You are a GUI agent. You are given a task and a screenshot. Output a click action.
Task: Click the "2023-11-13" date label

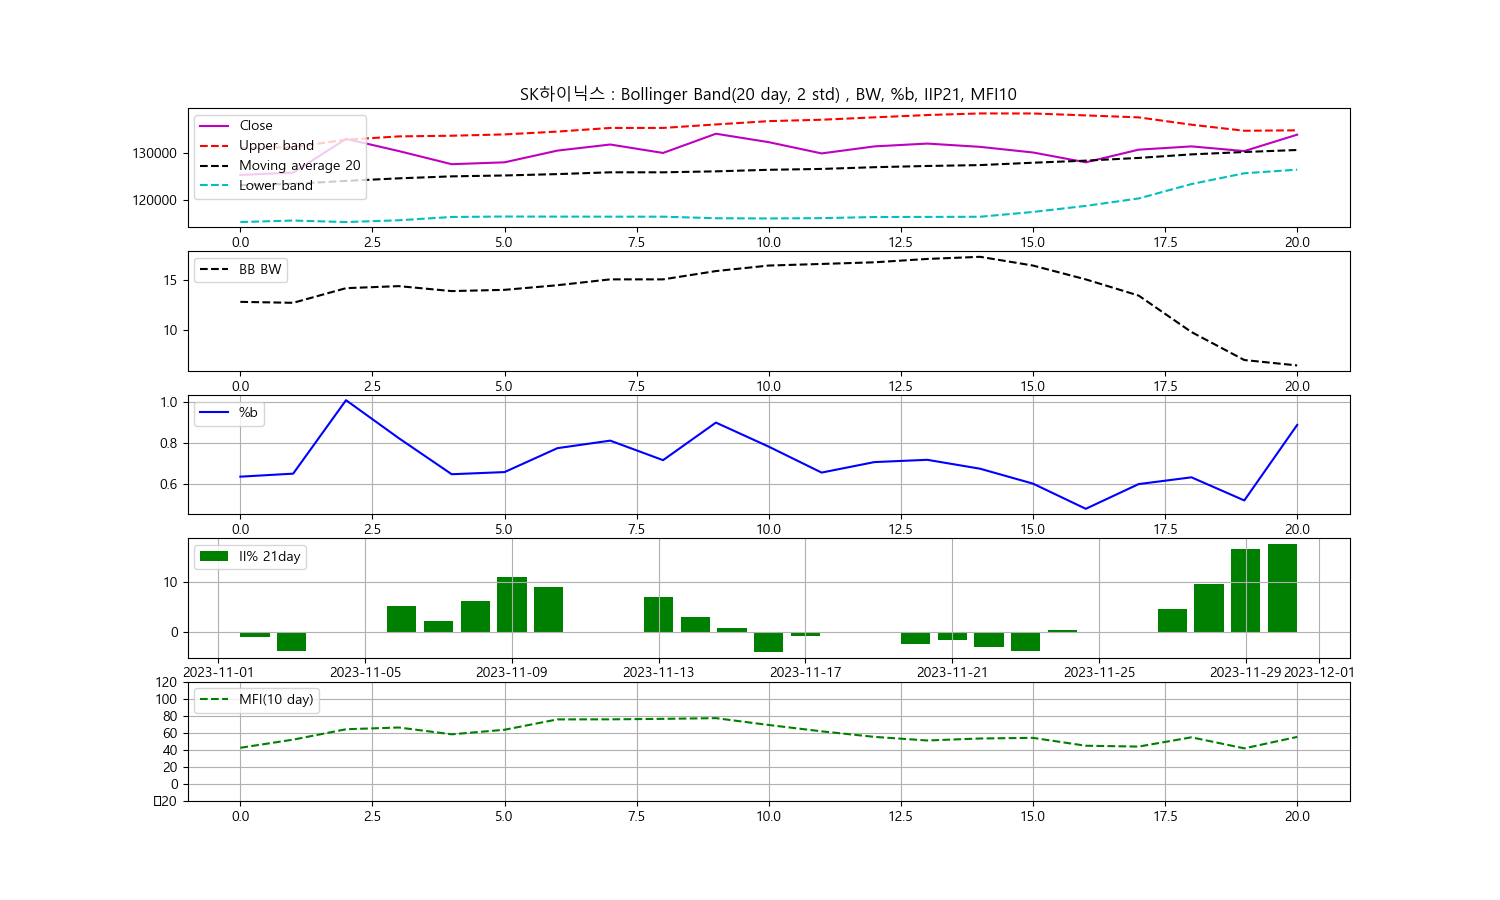pos(658,673)
